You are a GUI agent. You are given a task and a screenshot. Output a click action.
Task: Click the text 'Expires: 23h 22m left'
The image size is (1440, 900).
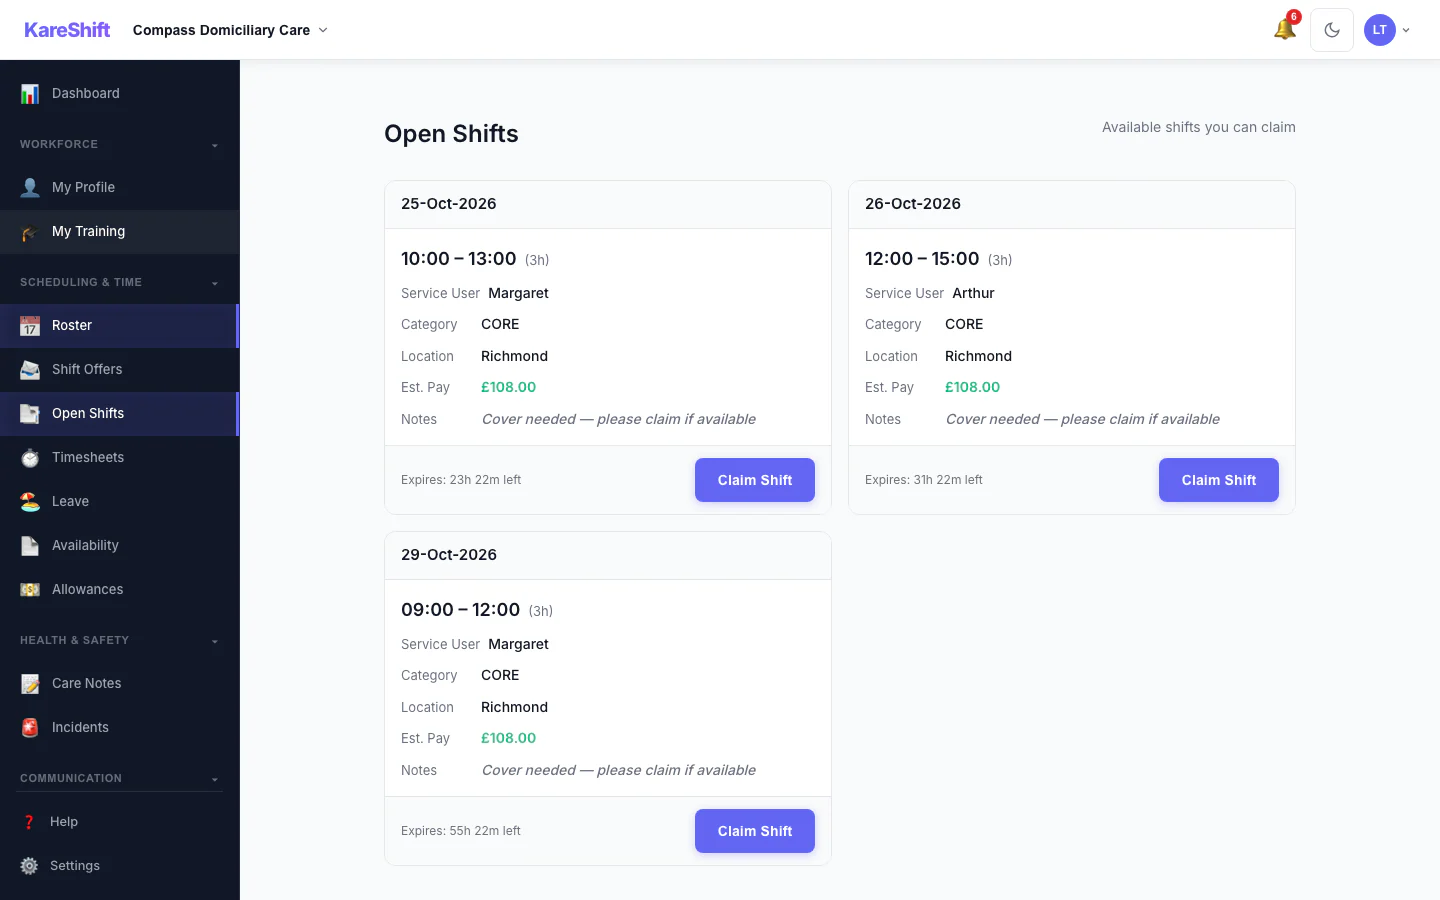tap(461, 480)
